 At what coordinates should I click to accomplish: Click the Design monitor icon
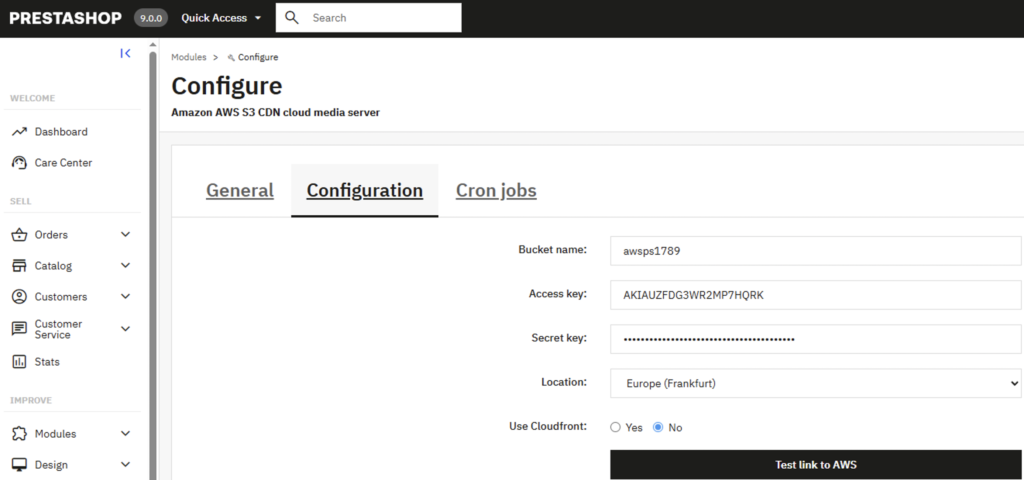pyautogui.click(x=19, y=465)
